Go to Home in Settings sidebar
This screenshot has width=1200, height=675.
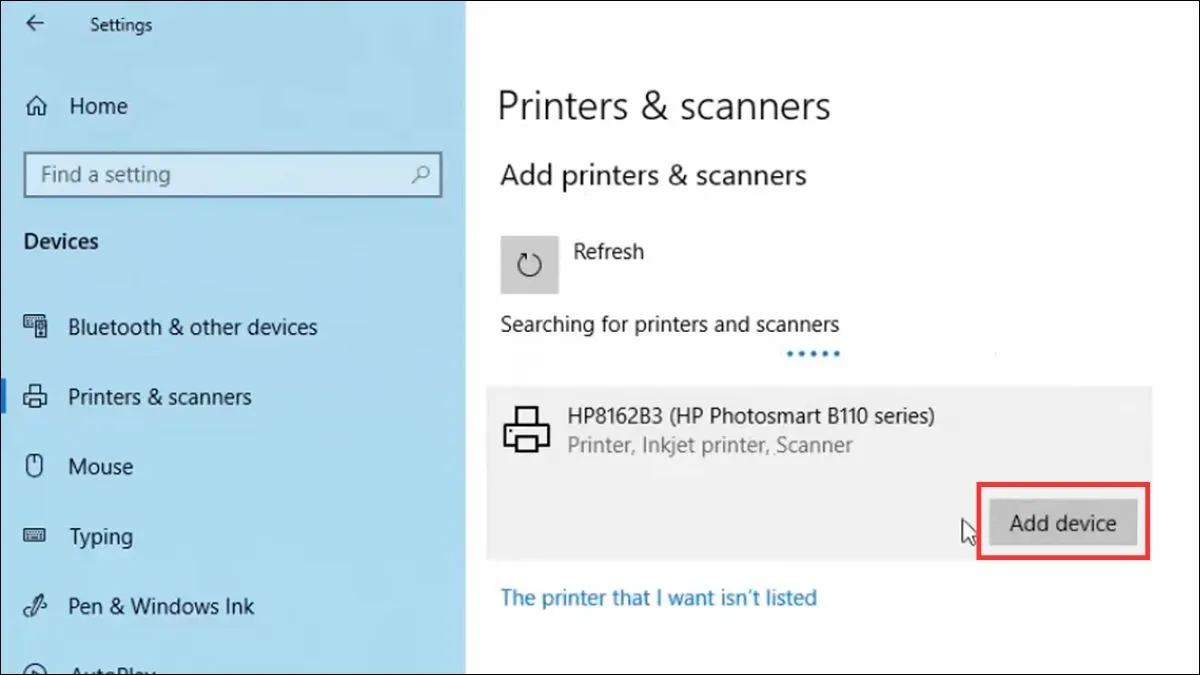click(98, 106)
